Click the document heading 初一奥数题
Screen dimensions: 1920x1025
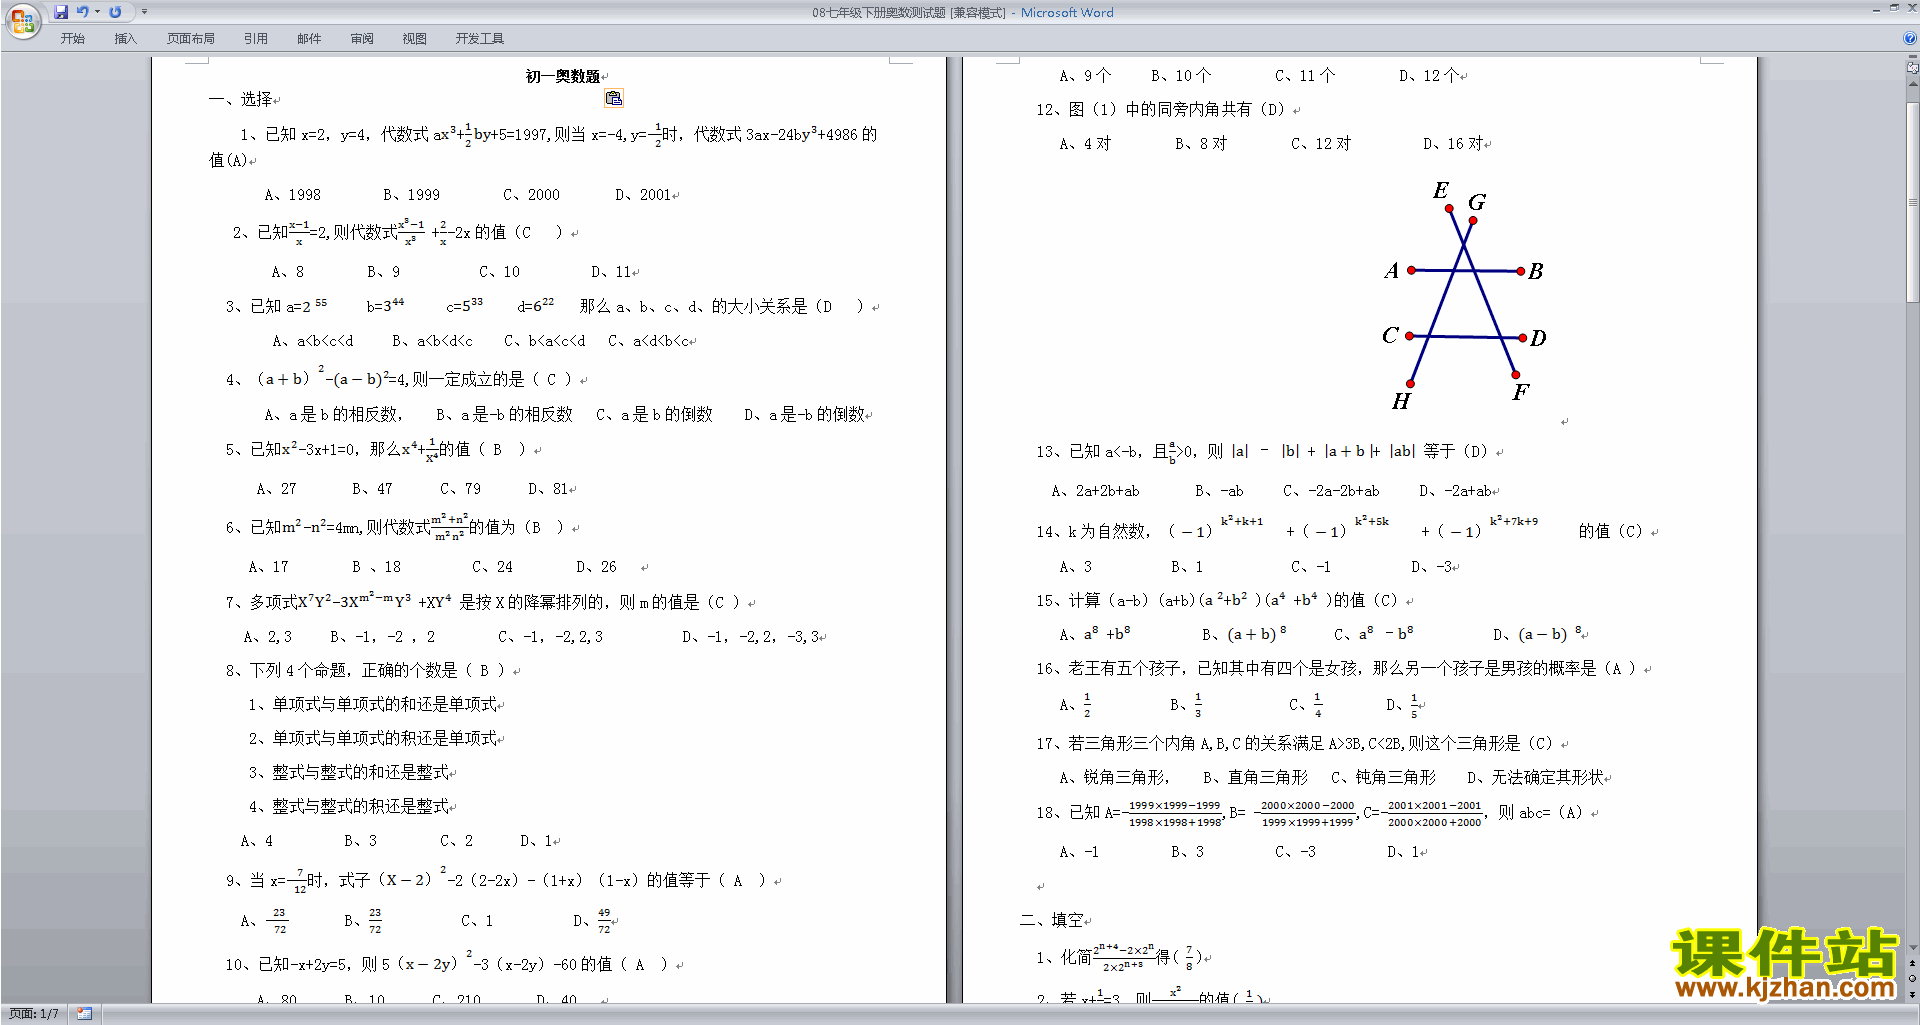[563, 76]
